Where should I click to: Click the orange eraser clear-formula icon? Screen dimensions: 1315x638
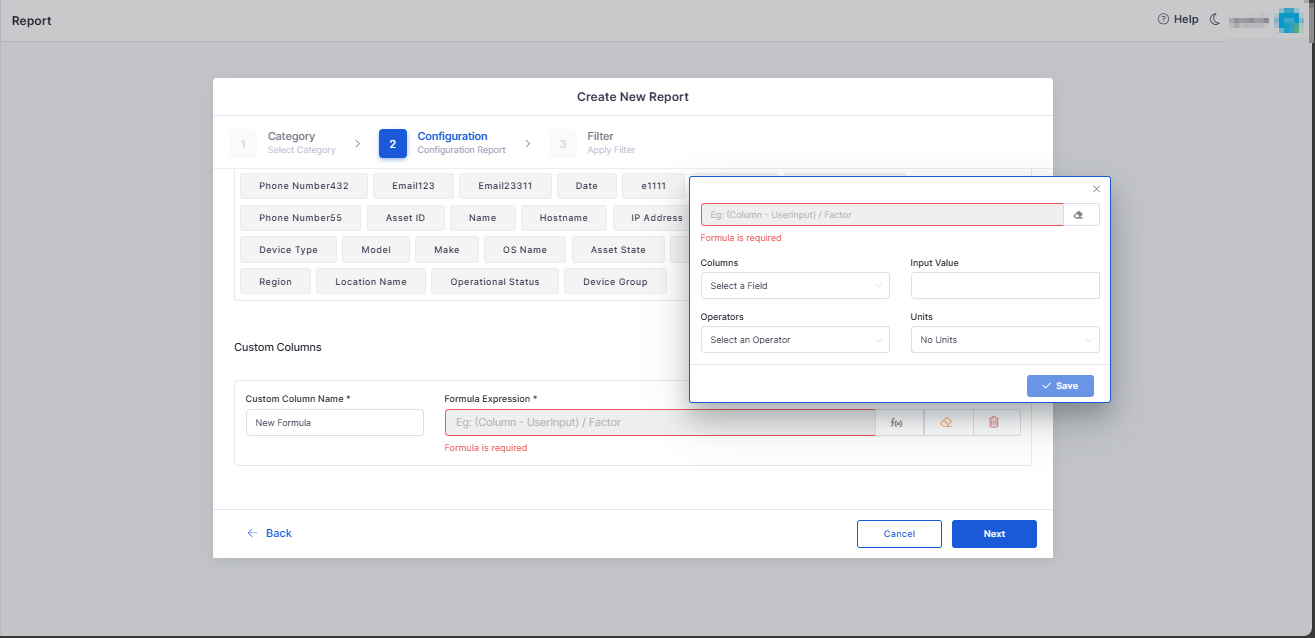pos(946,423)
